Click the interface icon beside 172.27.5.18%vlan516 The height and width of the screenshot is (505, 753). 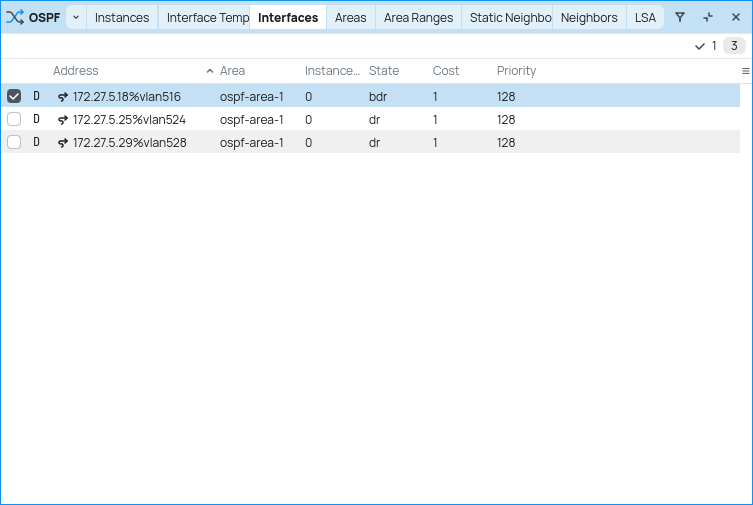[62, 96]
